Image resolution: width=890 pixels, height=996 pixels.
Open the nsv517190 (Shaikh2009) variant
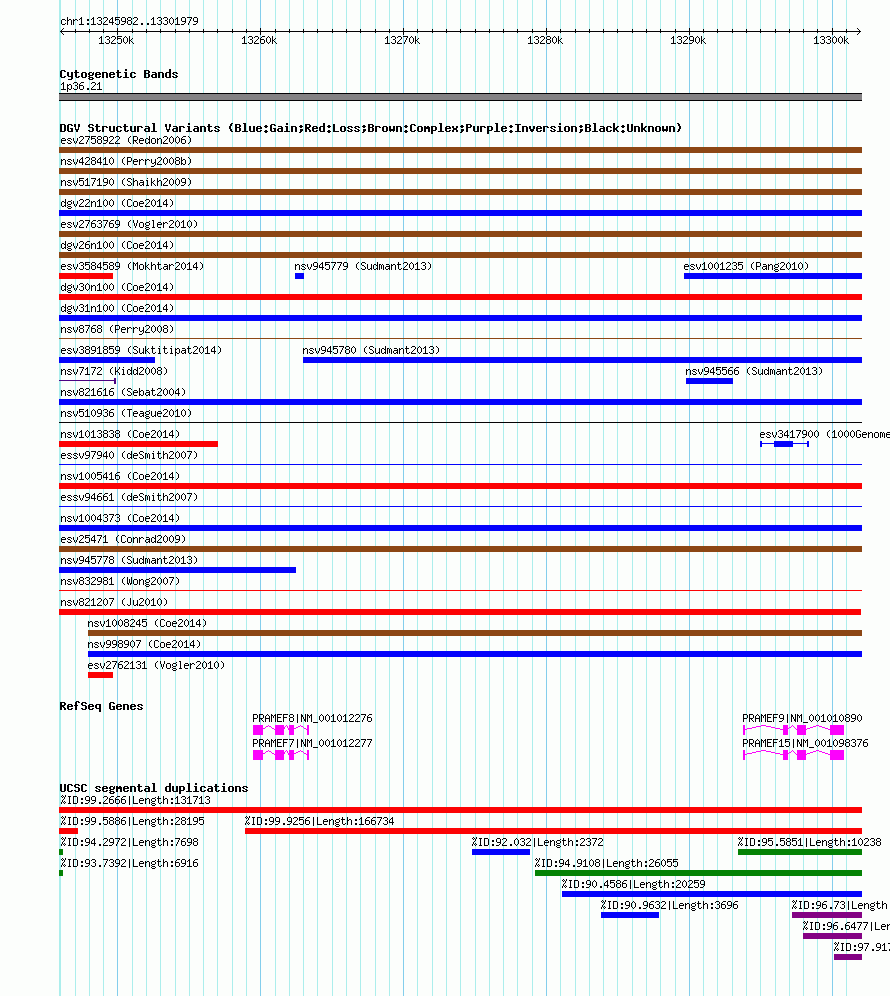126,182
